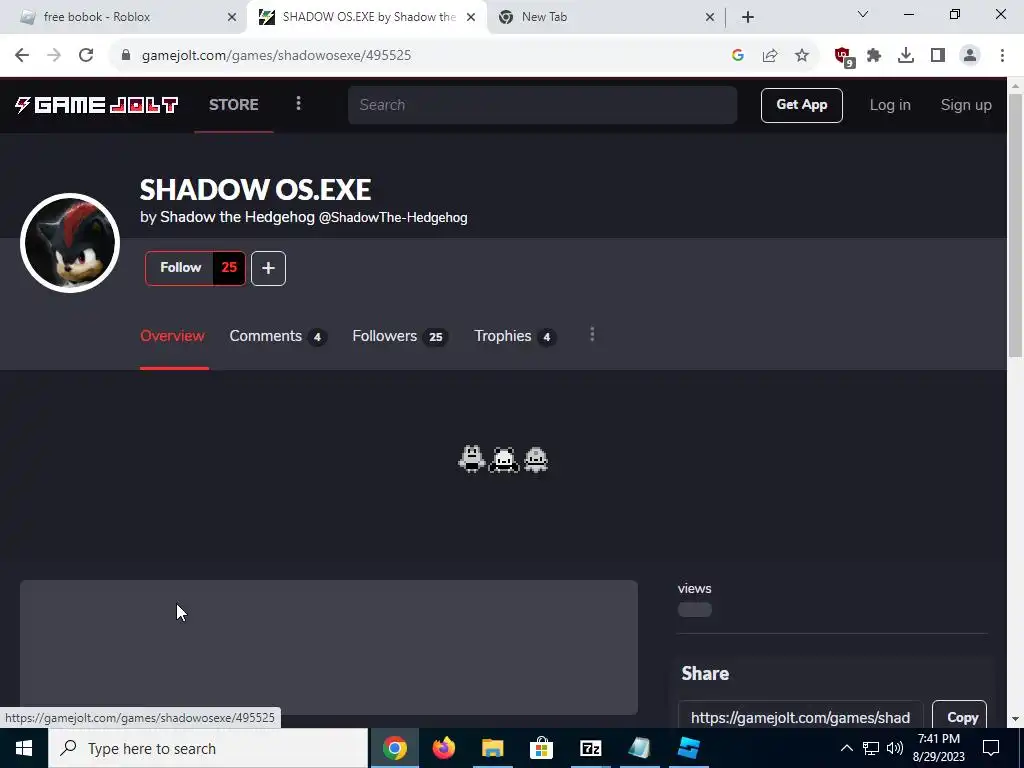This screenshot has width=1024, height=768.
Task: Open the Extensions puzzle icon
Action: point(874,55)
